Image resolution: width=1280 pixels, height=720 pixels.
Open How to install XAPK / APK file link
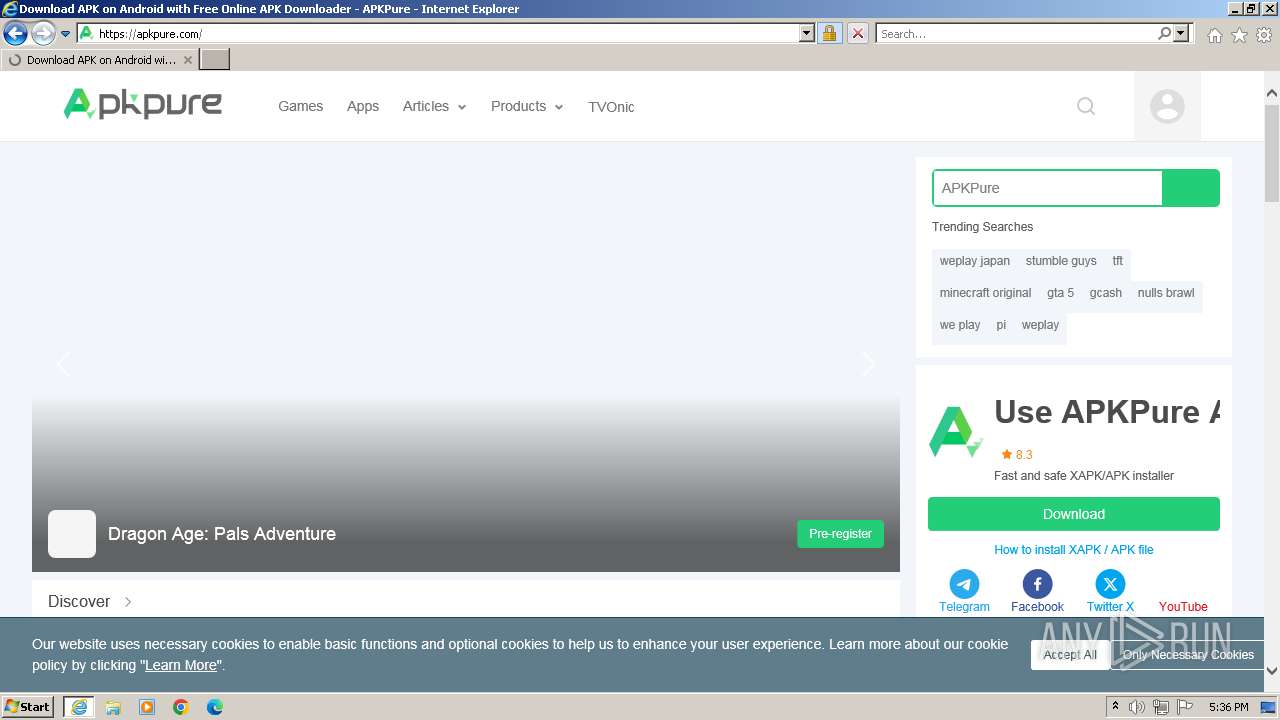pyautogui.click(x=1074, y=549)
